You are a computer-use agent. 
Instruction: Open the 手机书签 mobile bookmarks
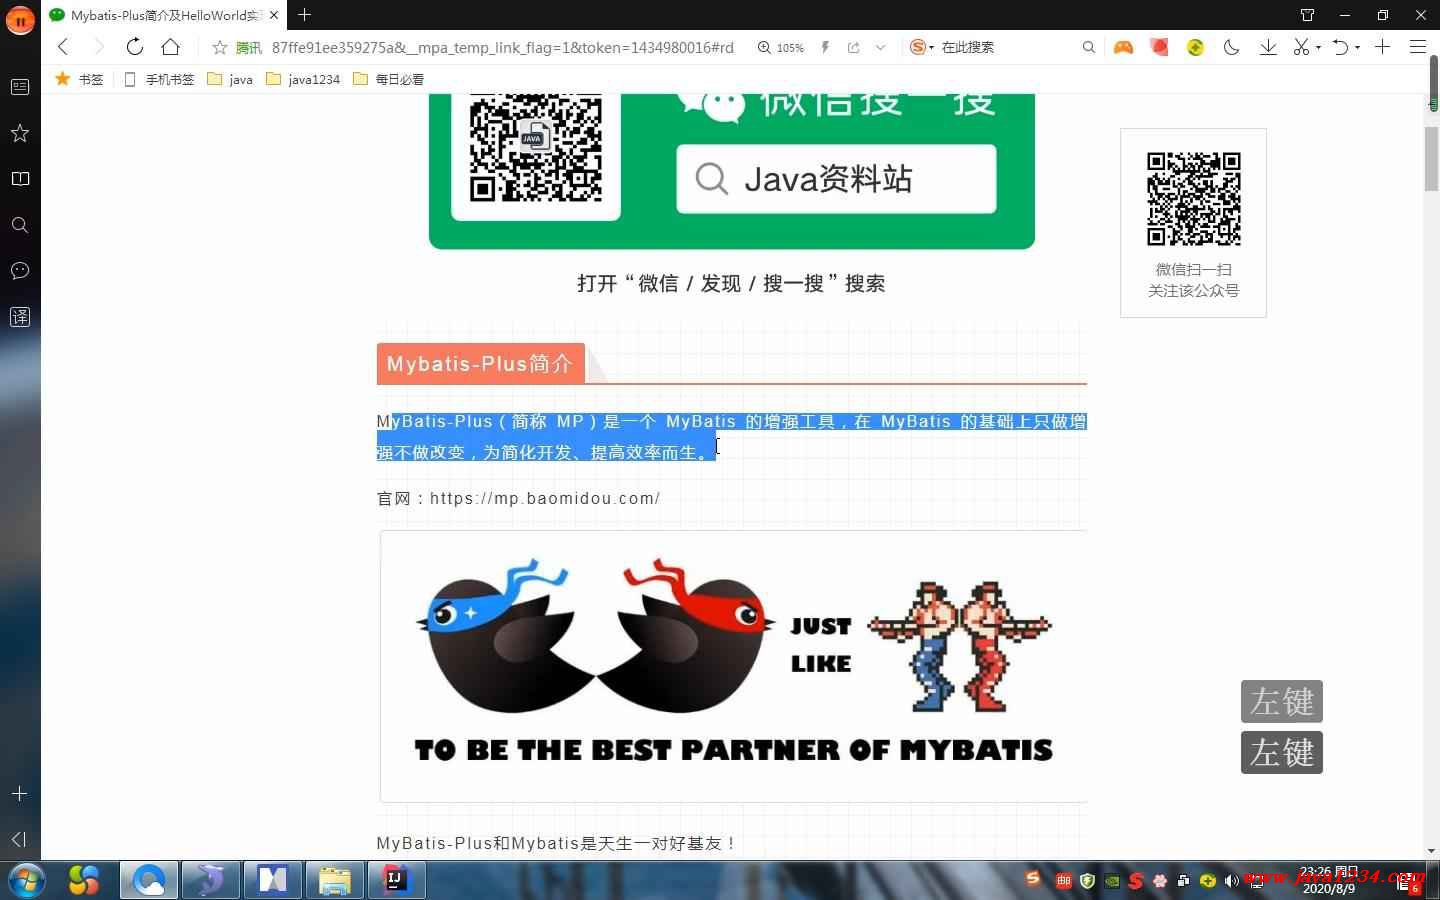pos(159,79)
